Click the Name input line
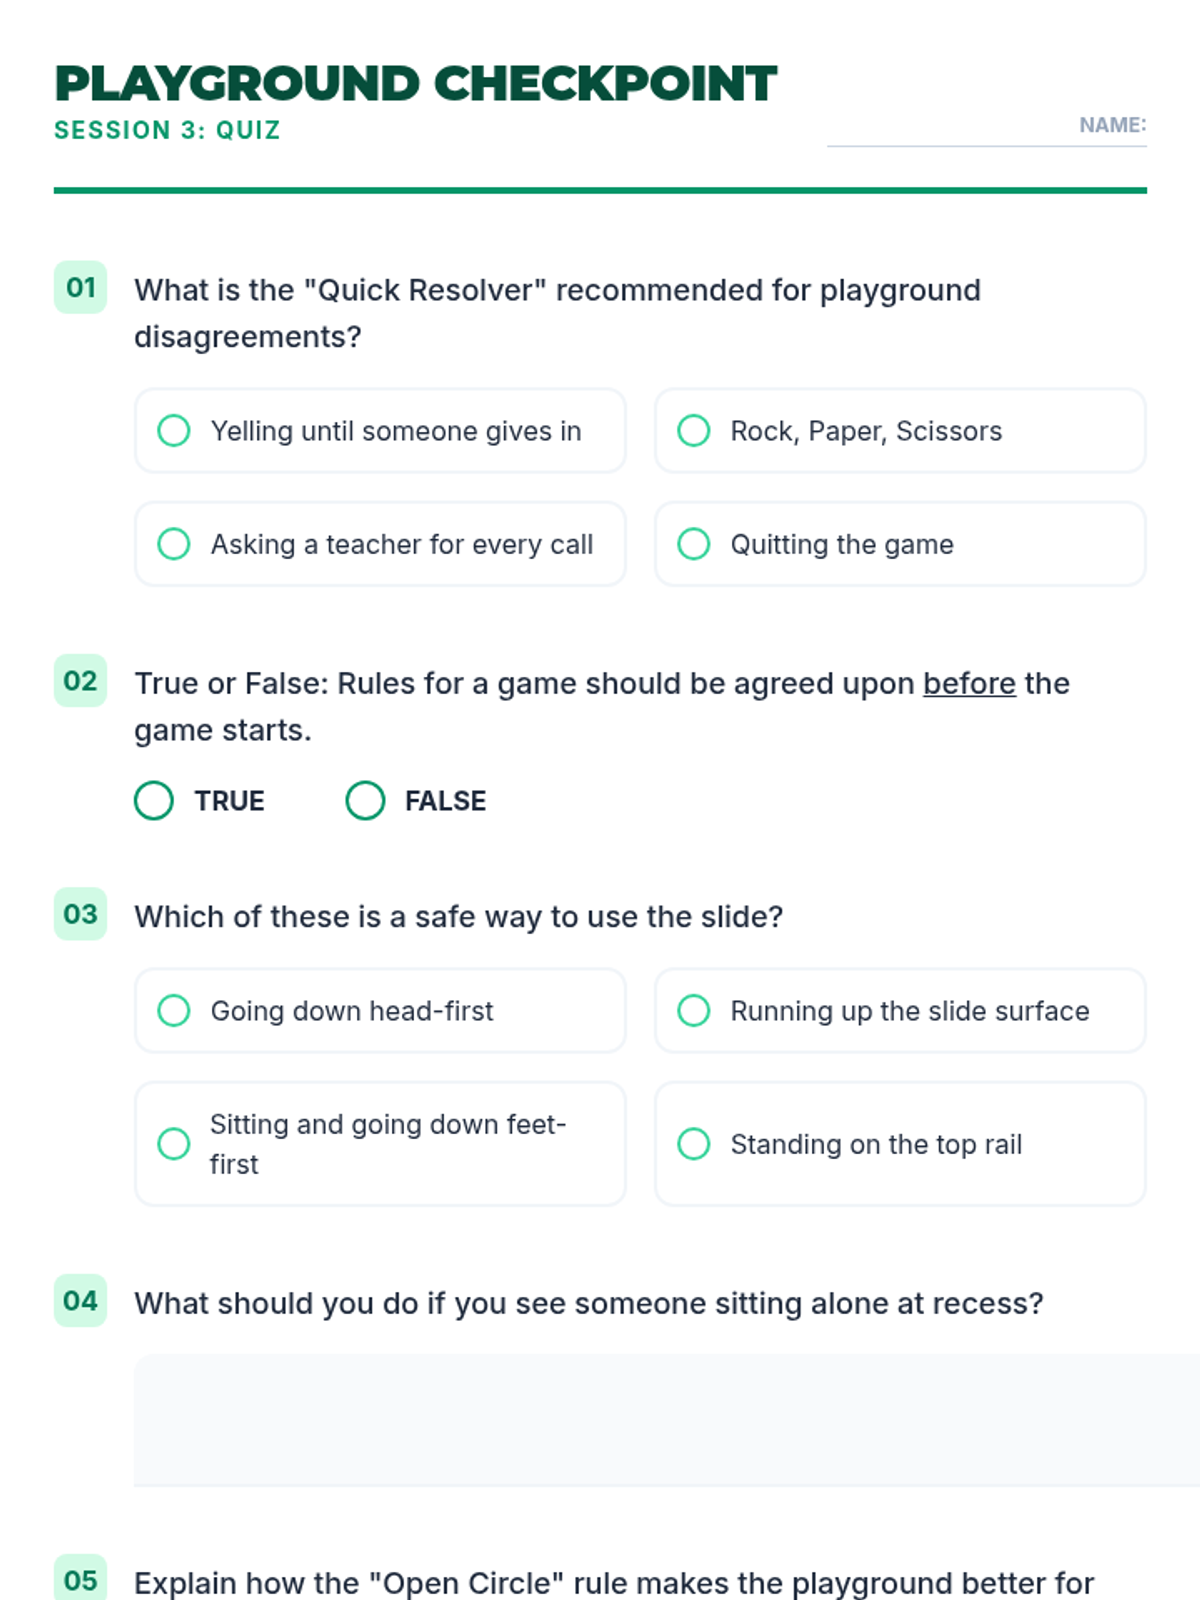This screenshot has height=1600, width=1200. (x=950, y=130)
